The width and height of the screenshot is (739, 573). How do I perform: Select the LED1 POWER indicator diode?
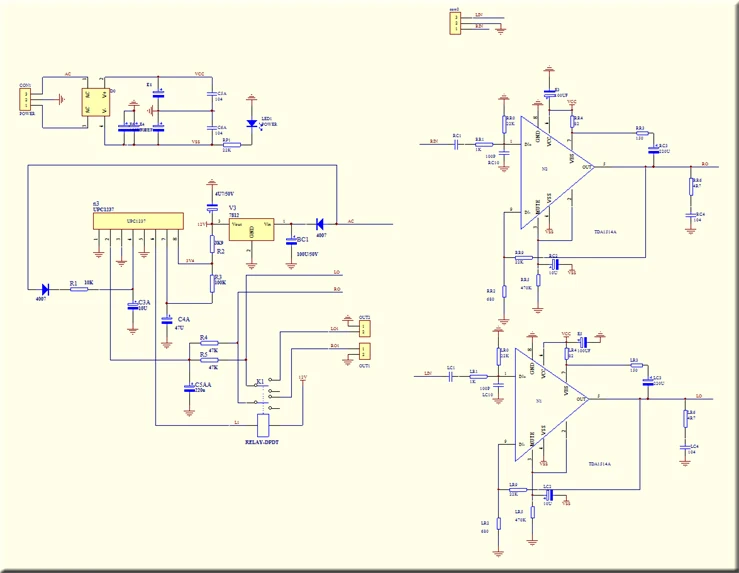[252, 123]
